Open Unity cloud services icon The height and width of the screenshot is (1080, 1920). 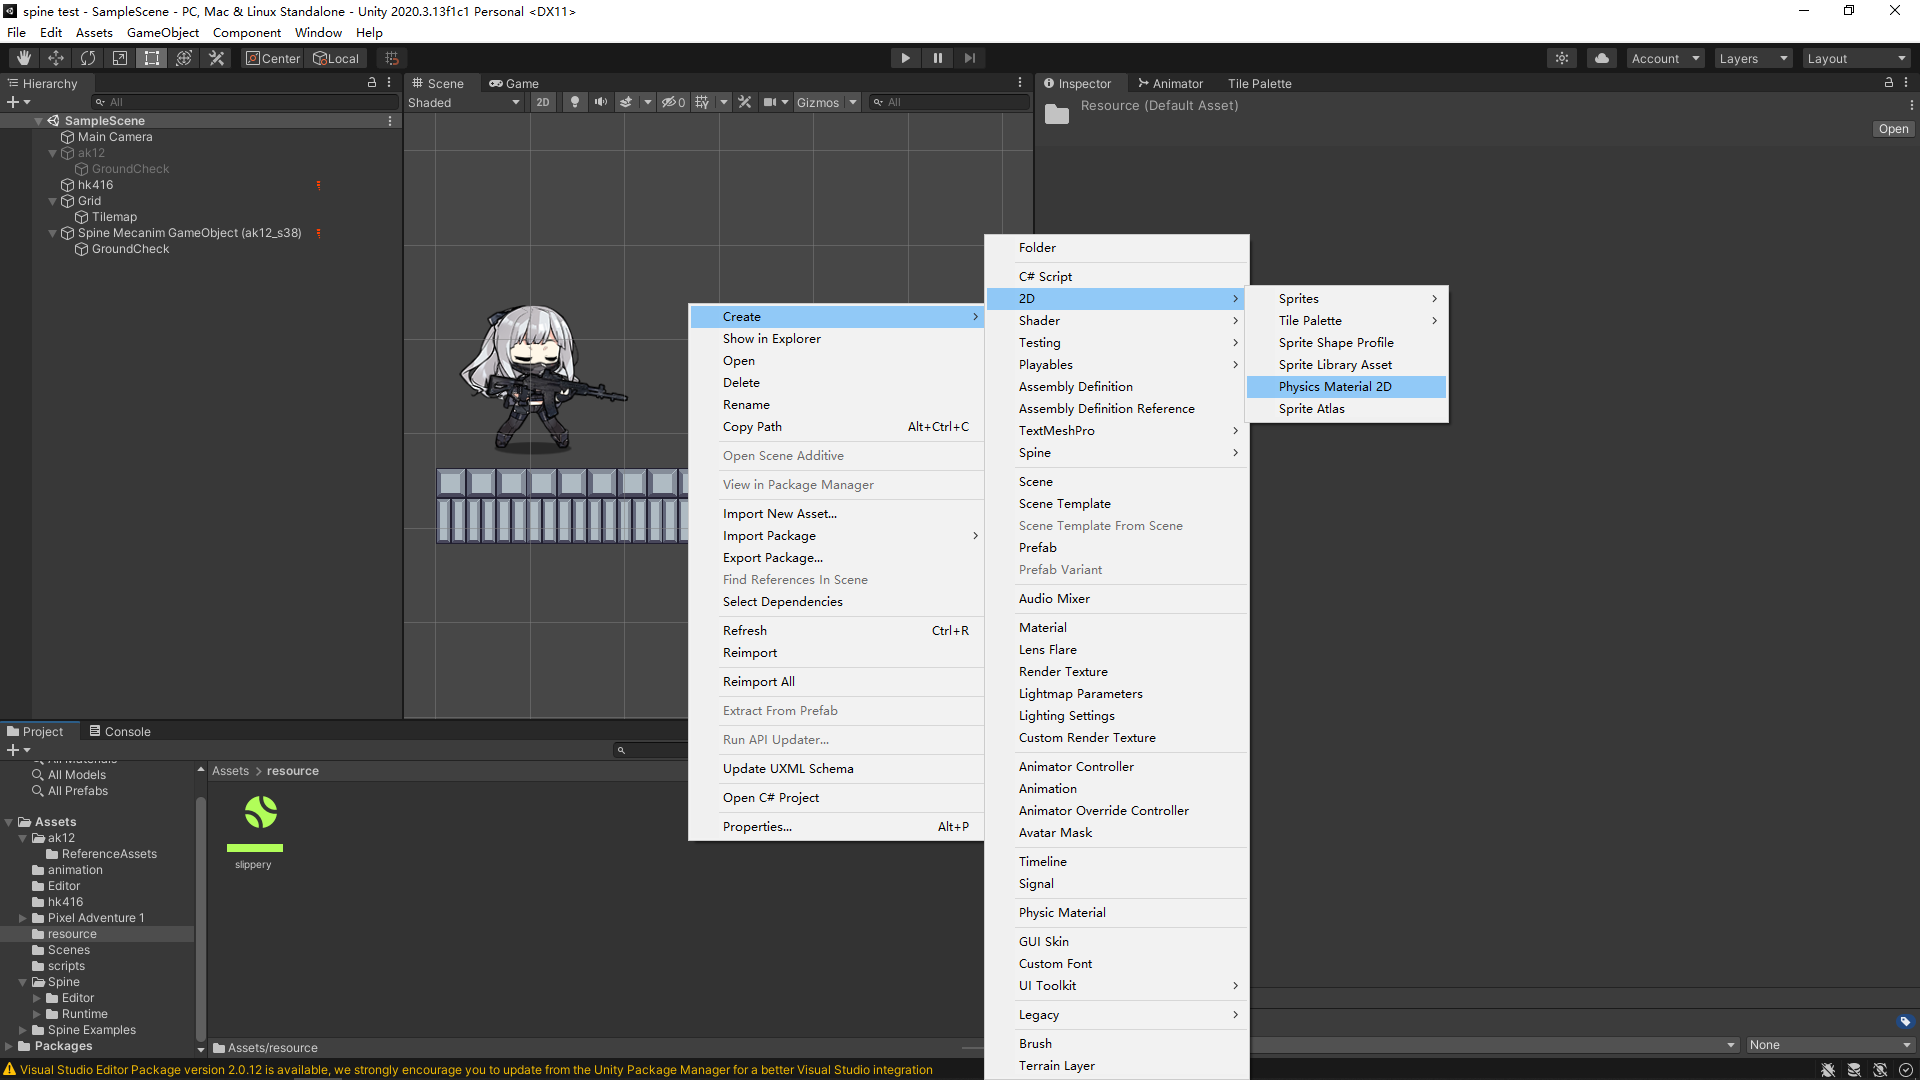click(1601, 57)
